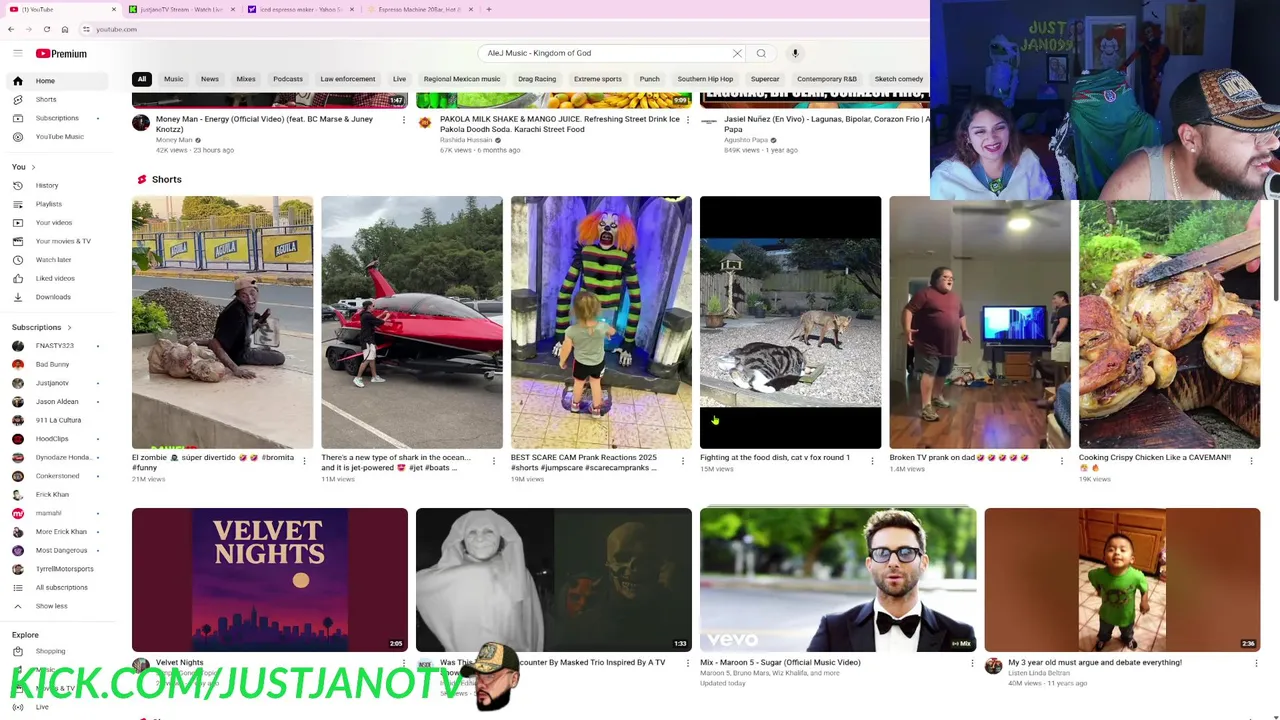Open options for BEST SCARE CAM short

[683, 461]
